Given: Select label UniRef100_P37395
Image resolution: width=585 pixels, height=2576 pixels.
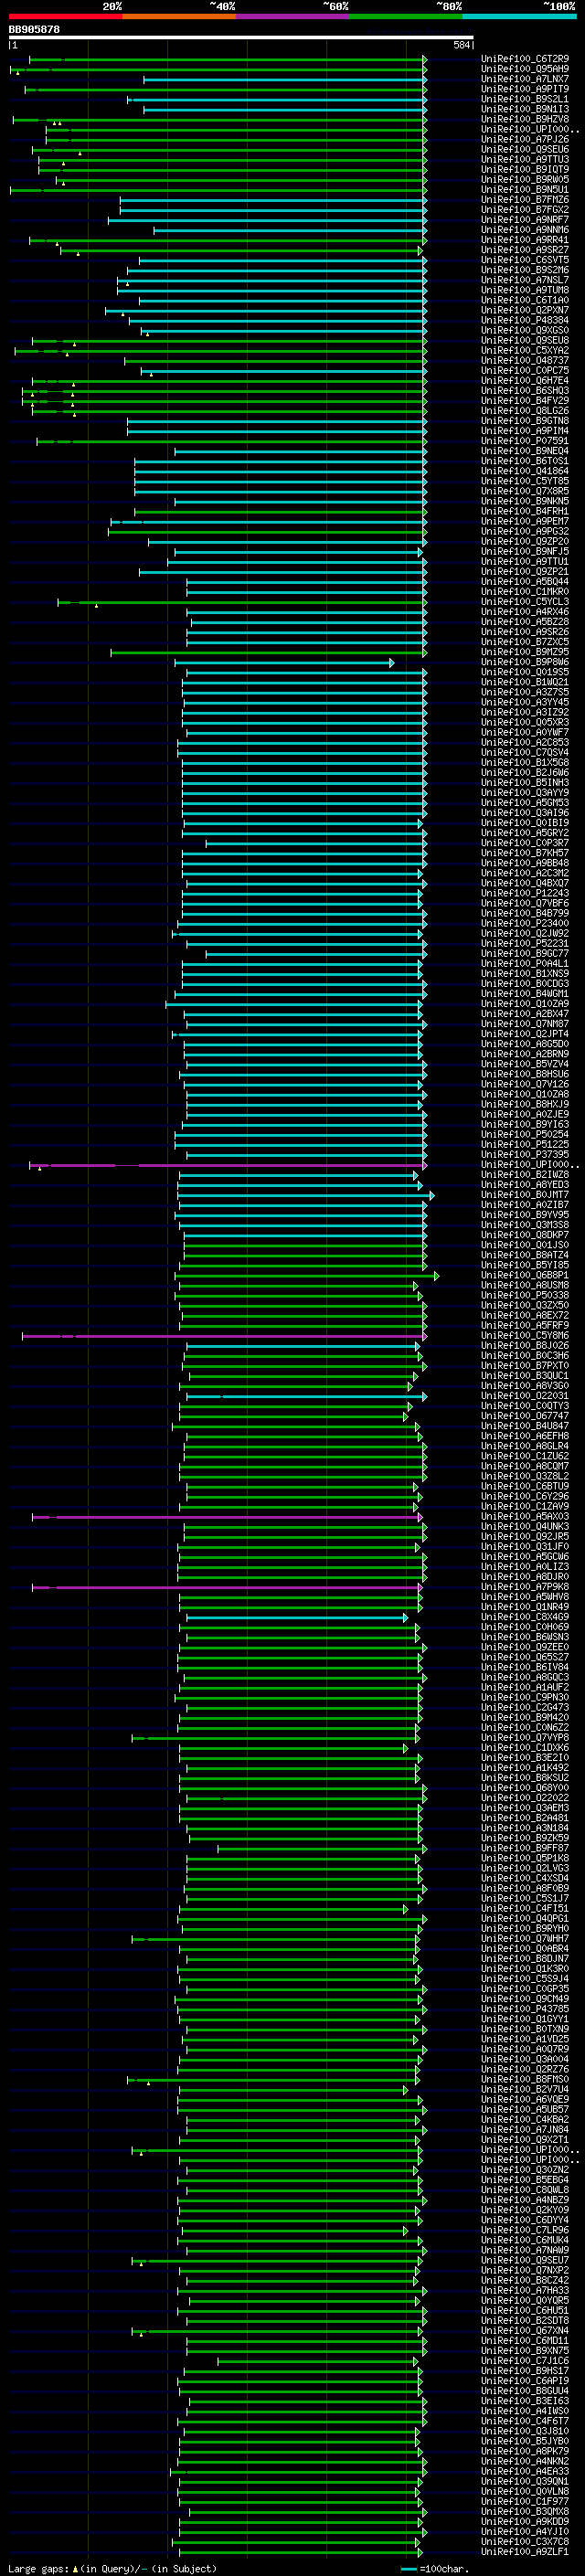Looking at the screenshot, I should (525, 1155).
